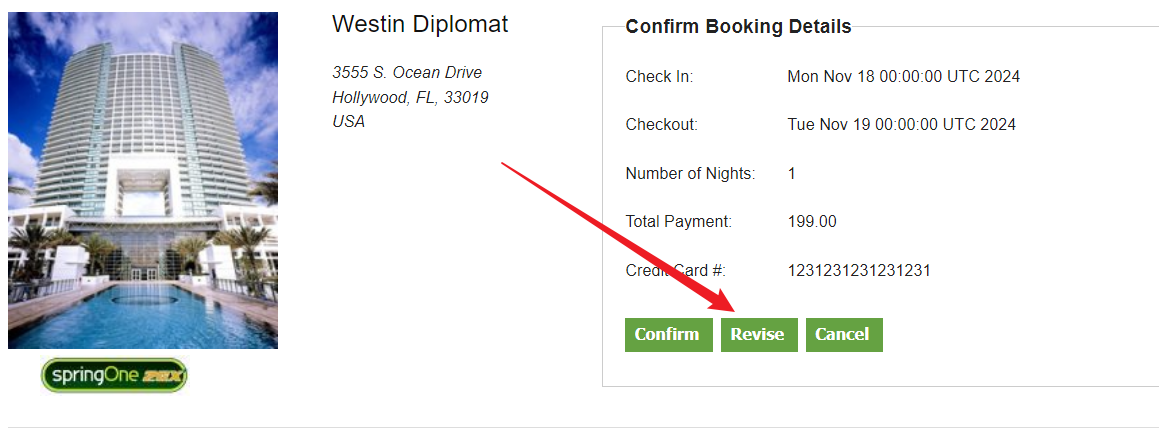Select the Westin Diplomat hotel heading
Viewport: 1159px width, 428px height.
coord(420,25)
